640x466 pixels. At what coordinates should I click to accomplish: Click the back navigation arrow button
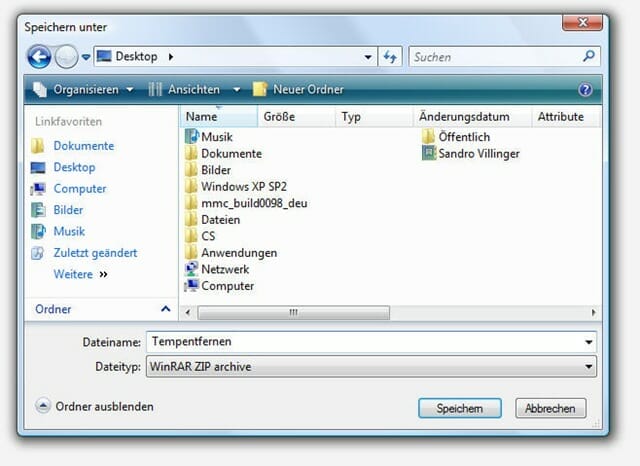[39, 56]
